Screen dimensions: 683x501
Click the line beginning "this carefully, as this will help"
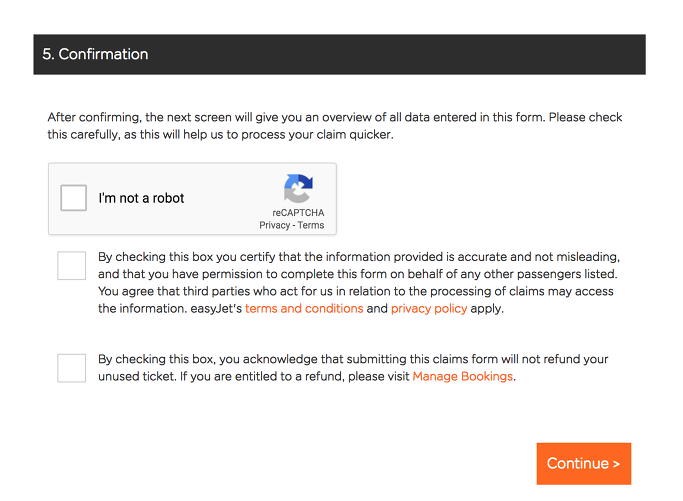[220, 135]
